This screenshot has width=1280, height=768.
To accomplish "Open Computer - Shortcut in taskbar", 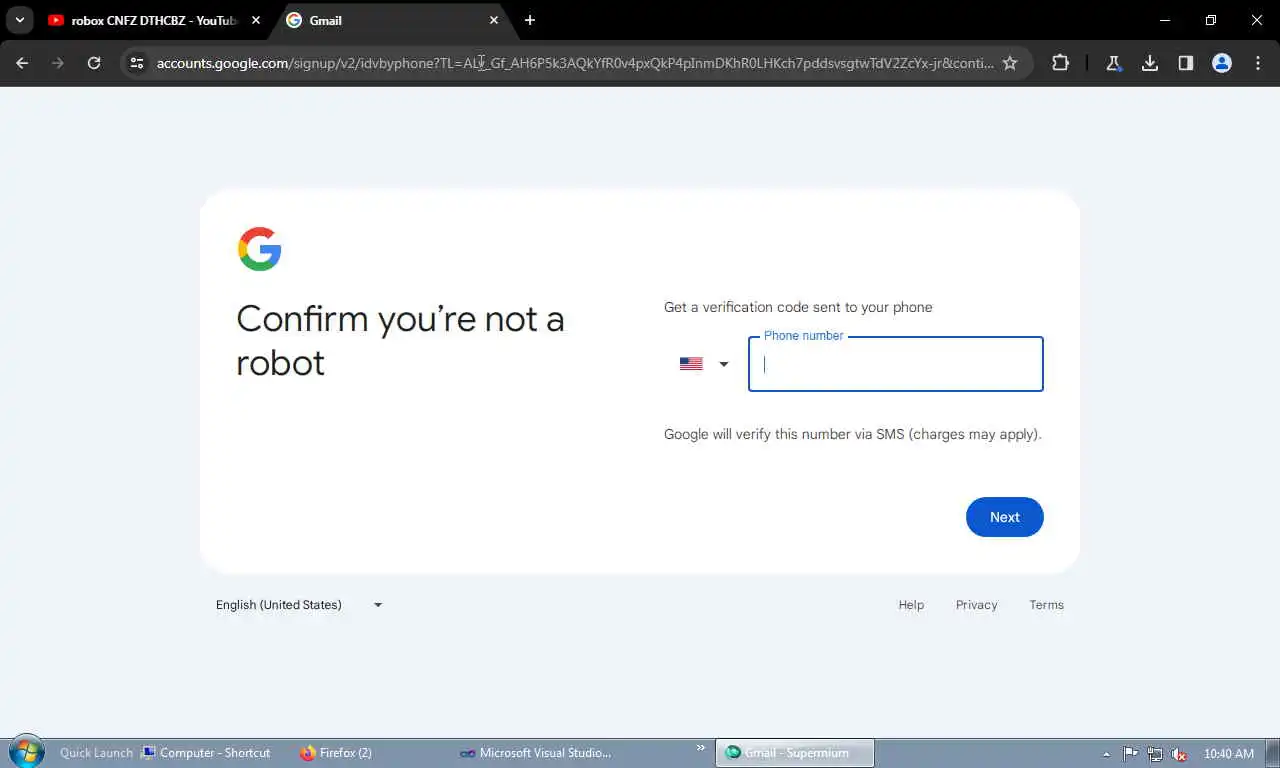I will [206, 753].
